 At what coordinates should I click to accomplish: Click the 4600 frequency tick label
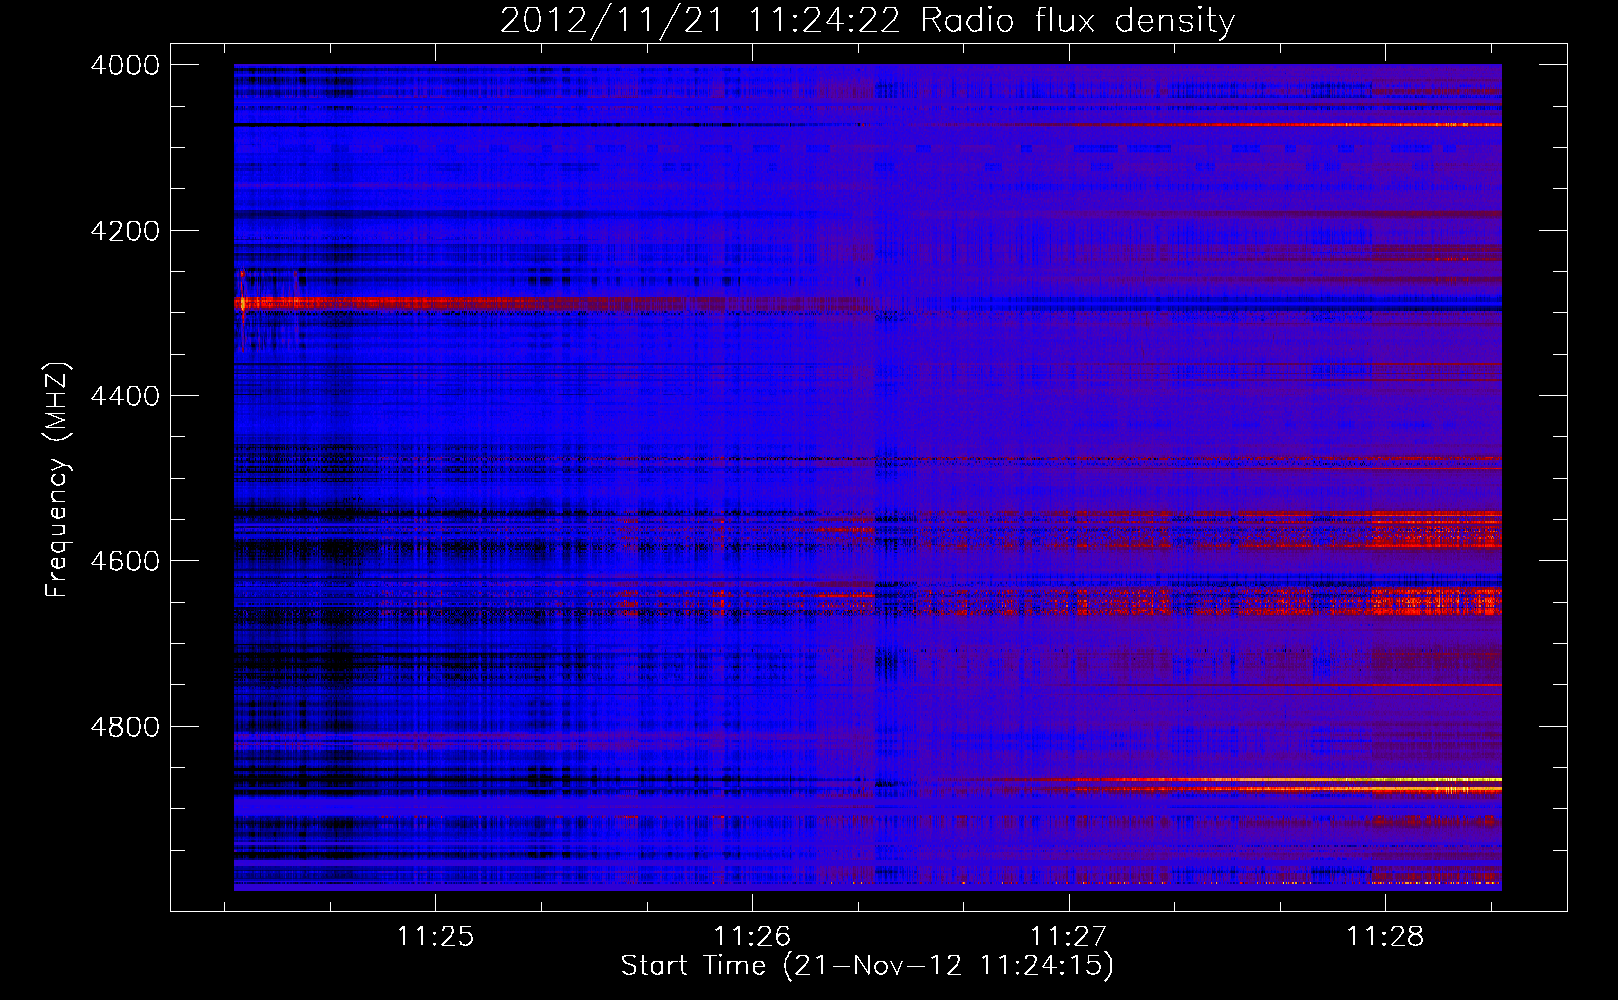[x=125, y=561]
